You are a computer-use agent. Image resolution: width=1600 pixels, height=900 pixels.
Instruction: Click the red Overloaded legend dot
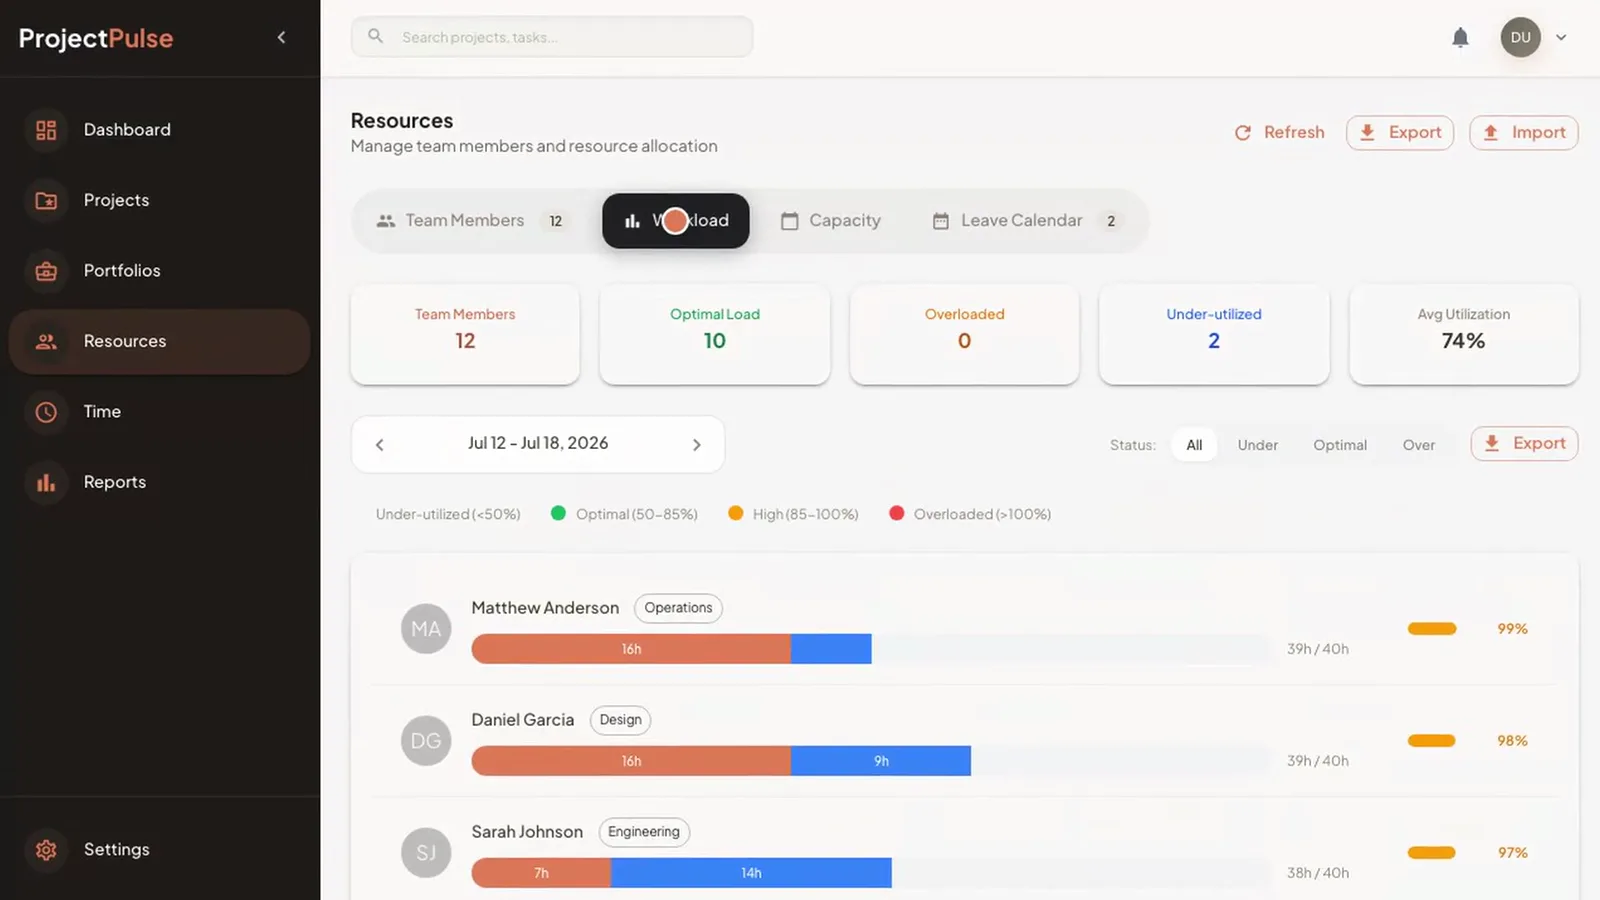(896, 513)
